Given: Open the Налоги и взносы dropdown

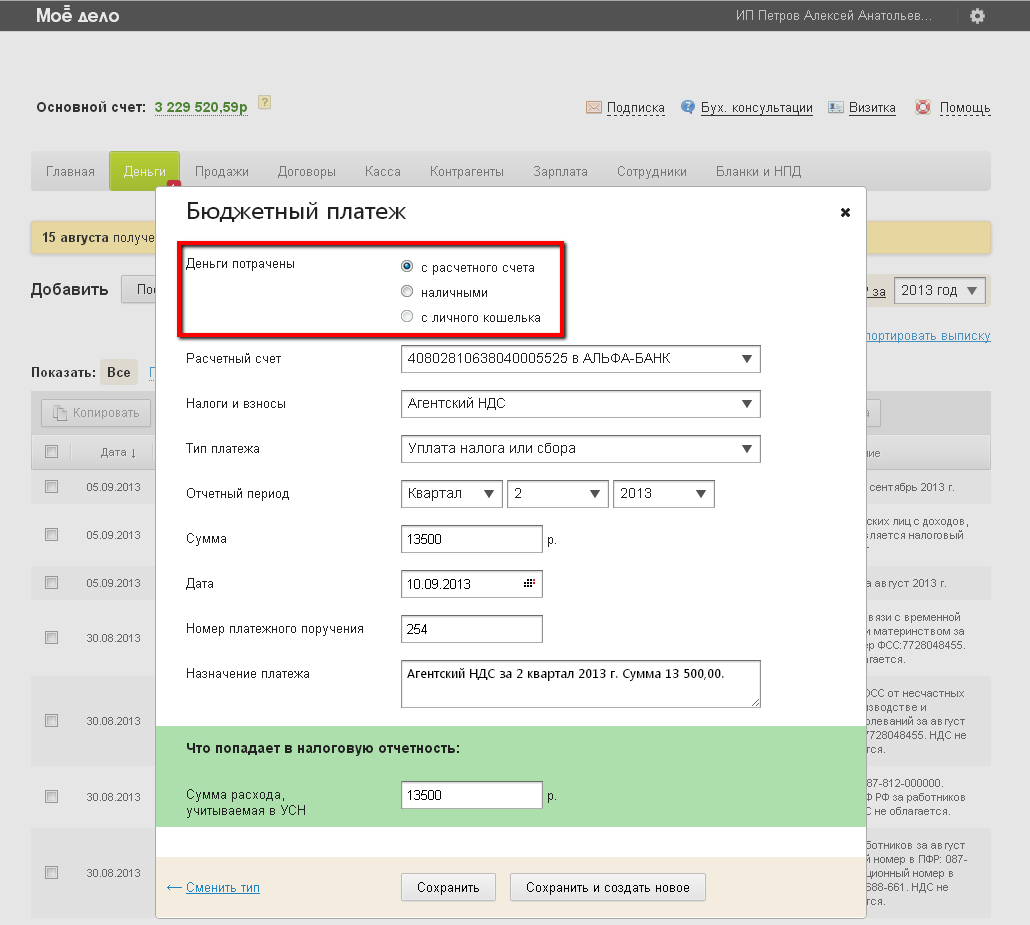Looking at the screenshot, I should [580, 404].
